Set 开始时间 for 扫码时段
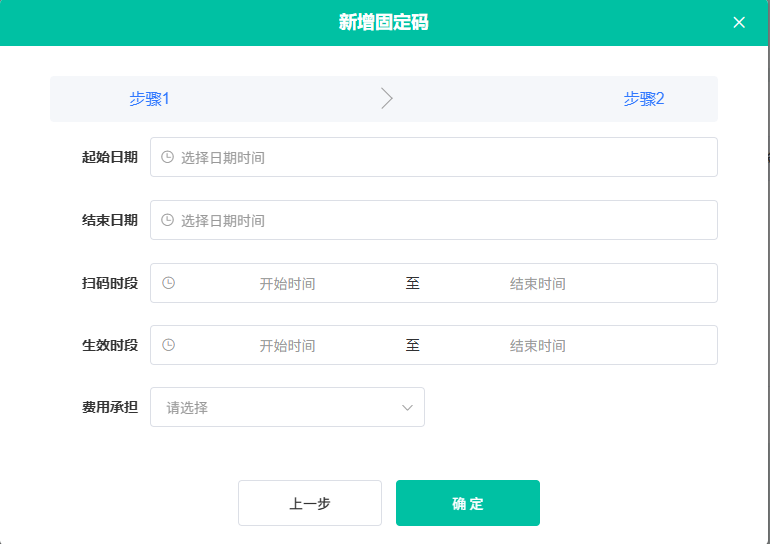 tap(287, 283)
